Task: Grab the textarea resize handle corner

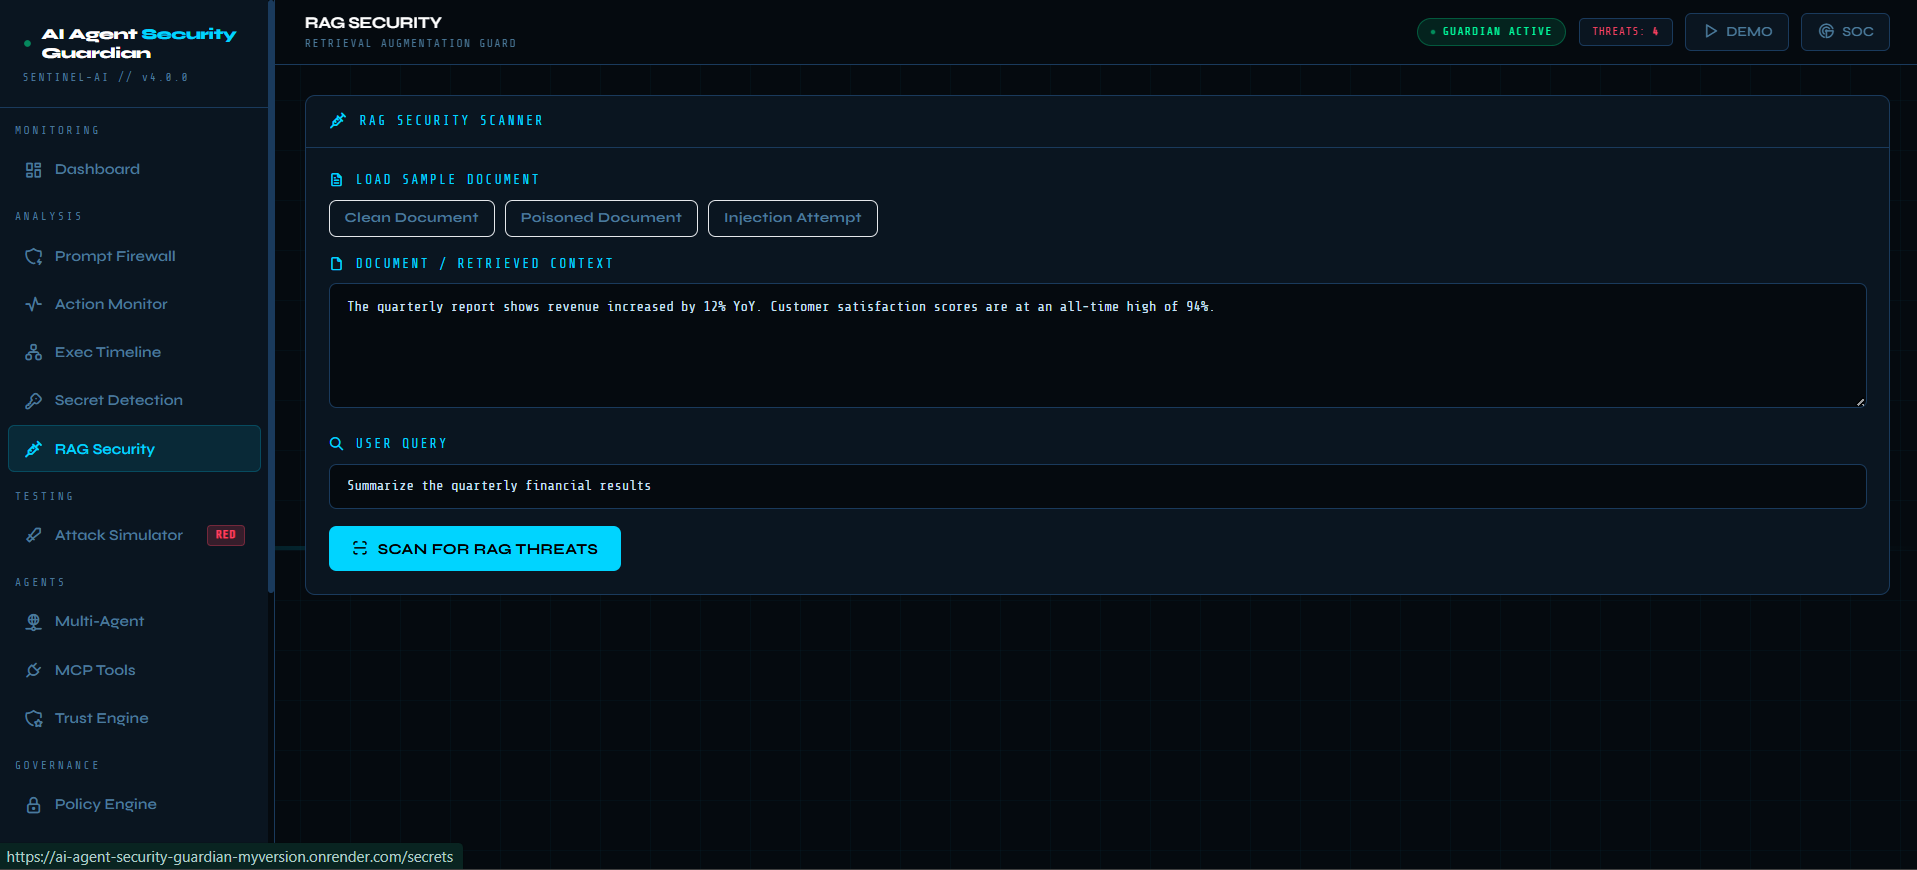Action: pos(1860,402)
